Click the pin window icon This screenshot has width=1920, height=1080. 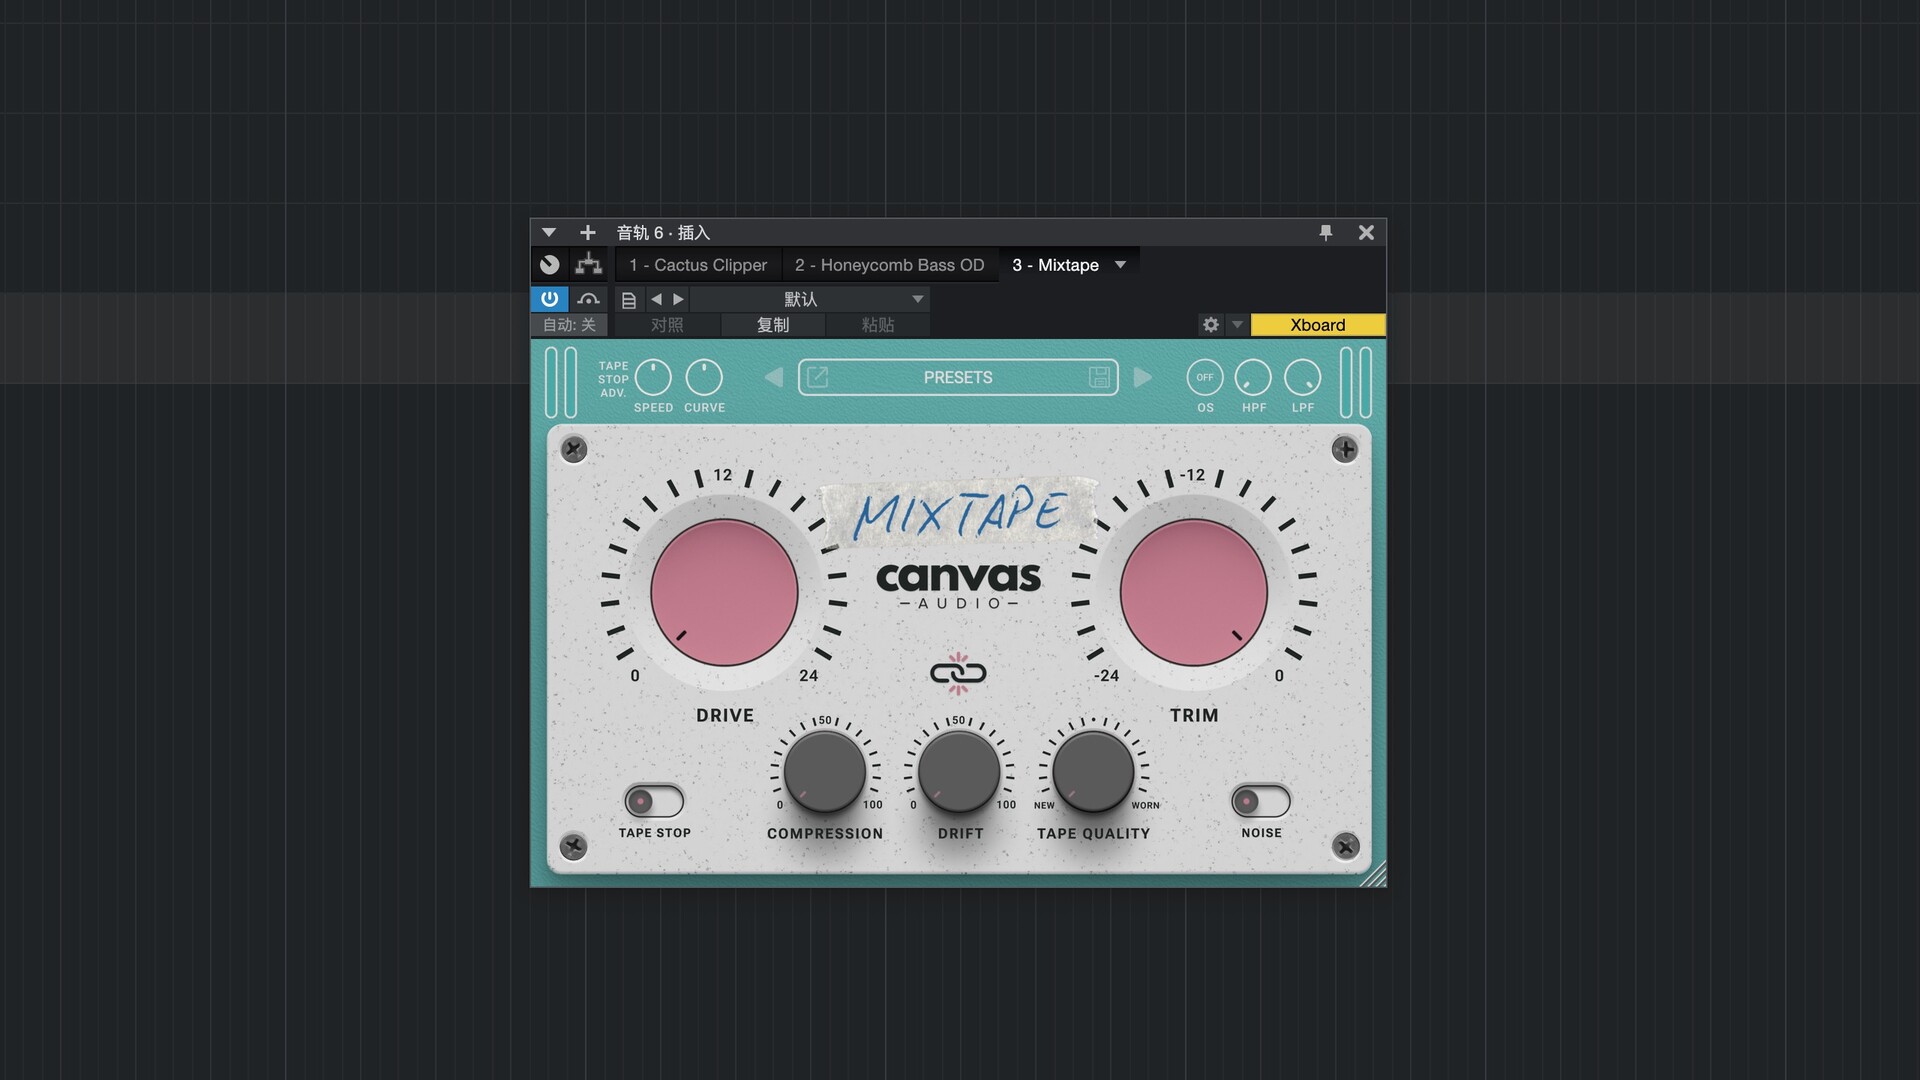[x=1326, y=232]
